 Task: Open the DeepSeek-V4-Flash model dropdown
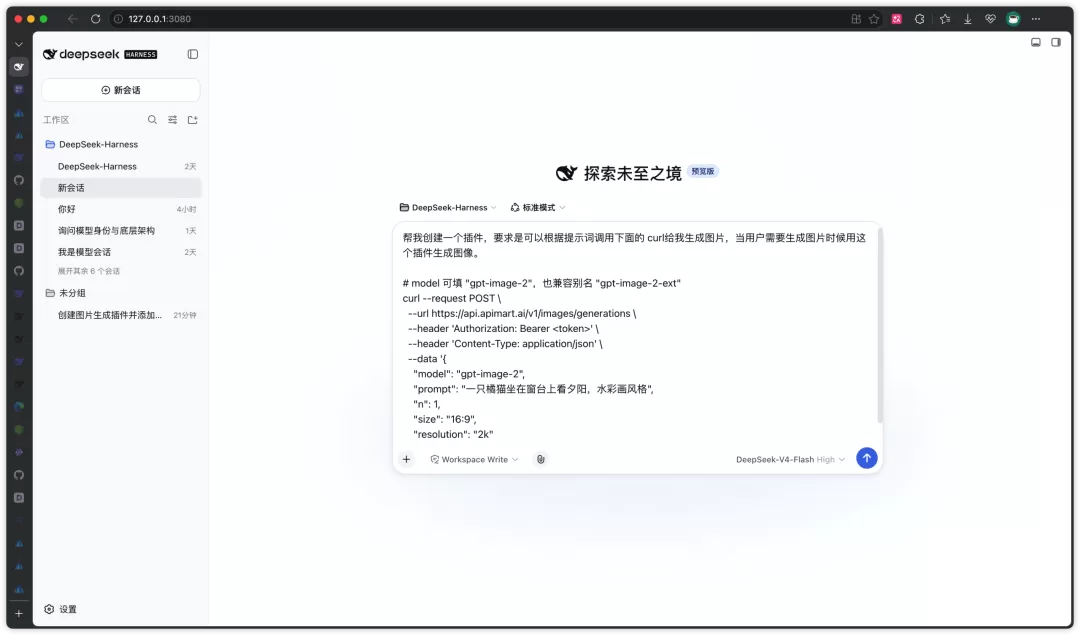[x=790, y=459]
